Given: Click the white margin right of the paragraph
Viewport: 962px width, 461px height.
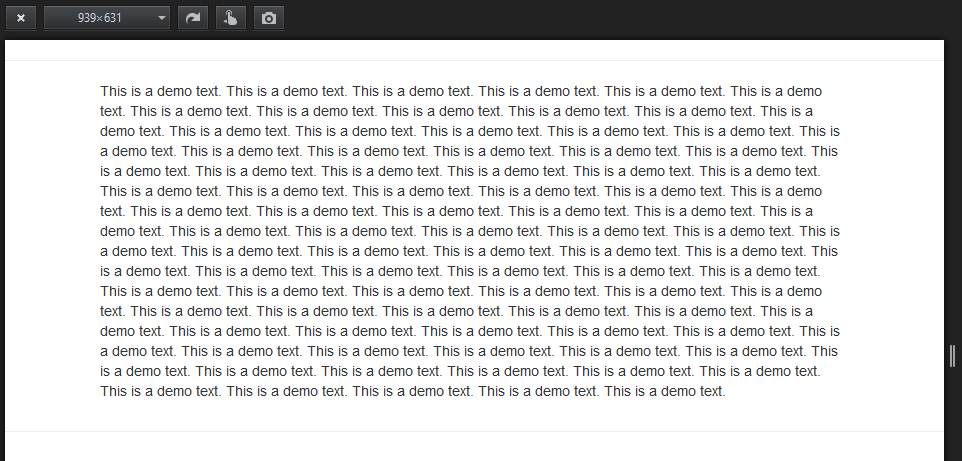Looking at the screenshot, I should tap(893, 241).
